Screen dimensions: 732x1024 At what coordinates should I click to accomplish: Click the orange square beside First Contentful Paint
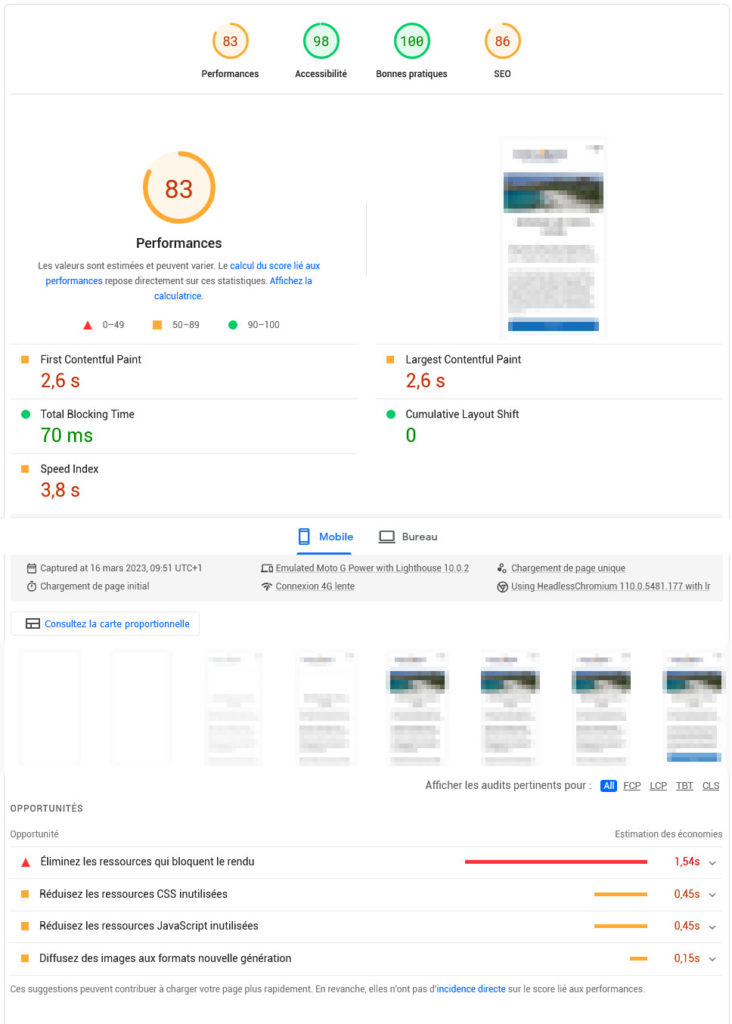tap(25, 359)
